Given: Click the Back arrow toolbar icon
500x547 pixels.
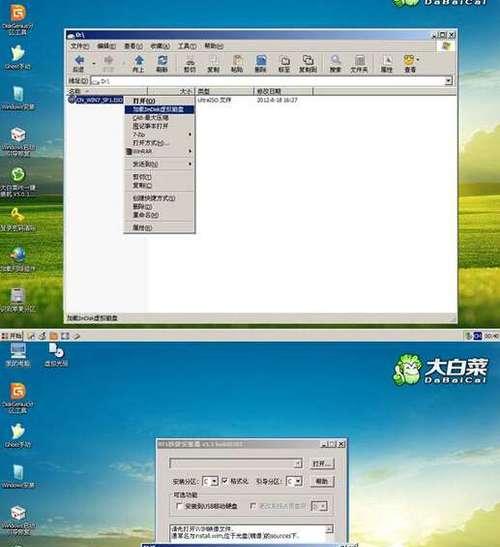Looking at the screenshot, I should (79, 64).
